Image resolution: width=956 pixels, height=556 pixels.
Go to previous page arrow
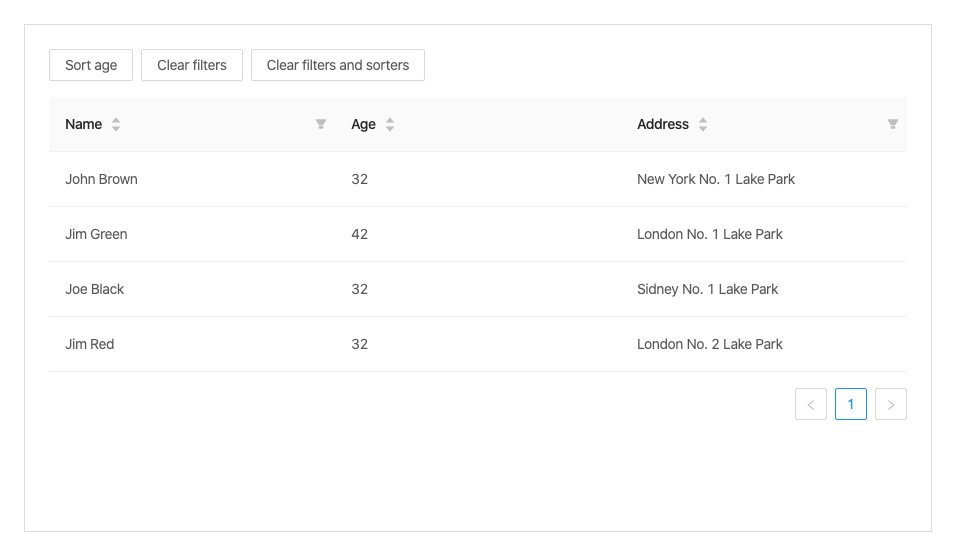click(811, 404)
